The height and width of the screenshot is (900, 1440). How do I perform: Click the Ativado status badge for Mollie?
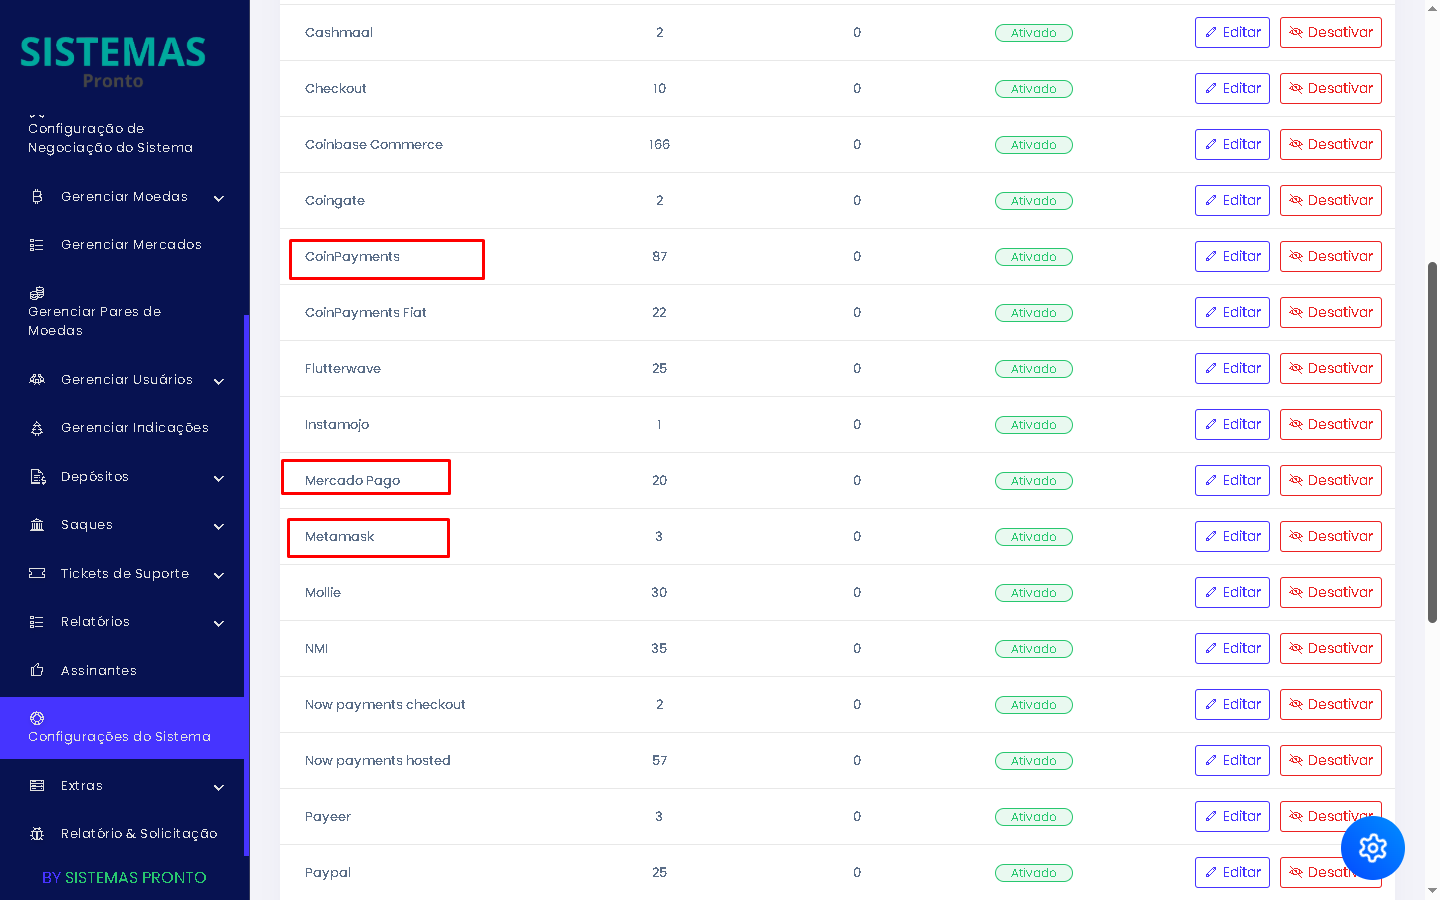[x=1033, y=593]
